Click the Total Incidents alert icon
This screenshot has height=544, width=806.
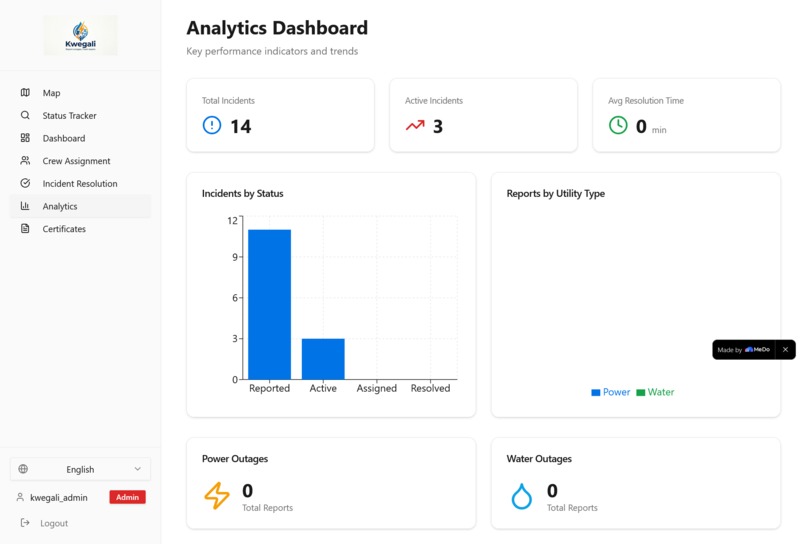[x=212, y=125]
